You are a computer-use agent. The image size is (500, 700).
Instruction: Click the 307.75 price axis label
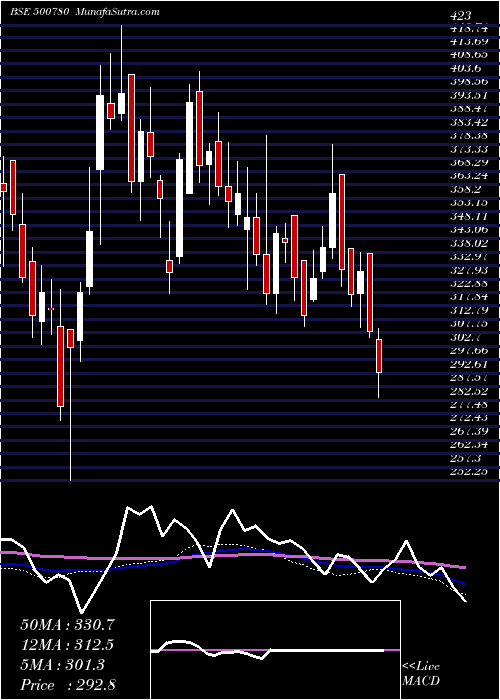(468, 324)
